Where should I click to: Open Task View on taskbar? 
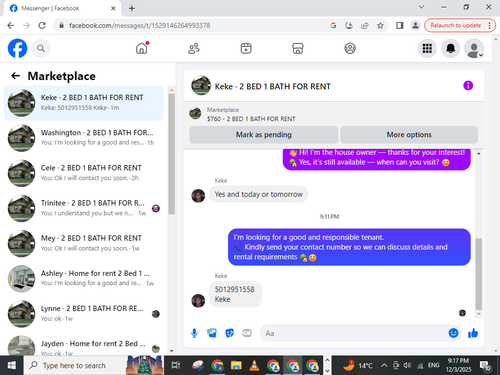click(176, 365)
